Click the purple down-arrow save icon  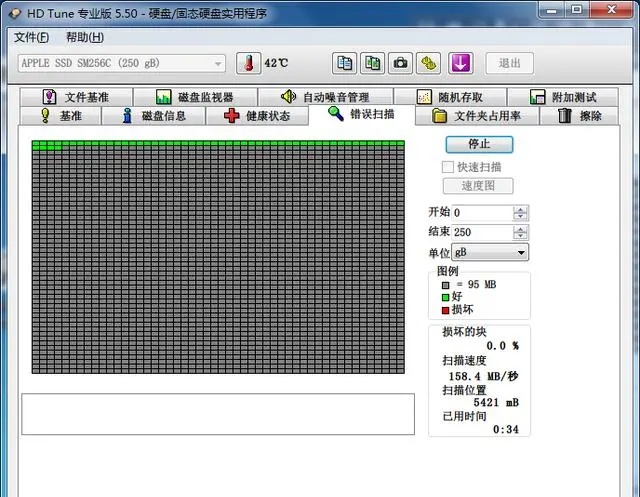pyautogui.click(x=460, y=63)
